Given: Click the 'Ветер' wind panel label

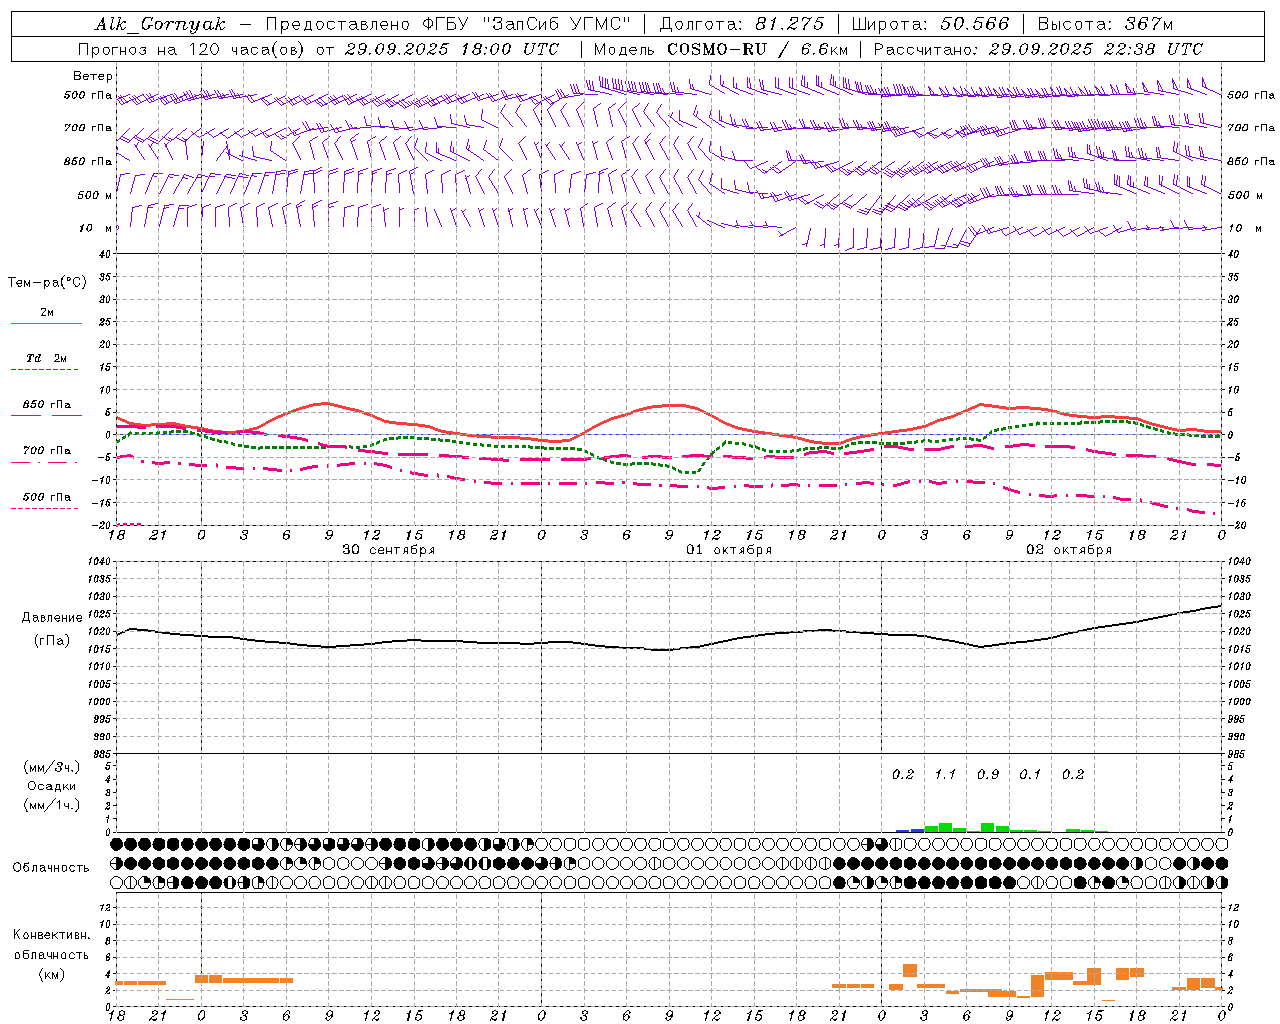Looking at the screenshot, I should coord(93,76).
